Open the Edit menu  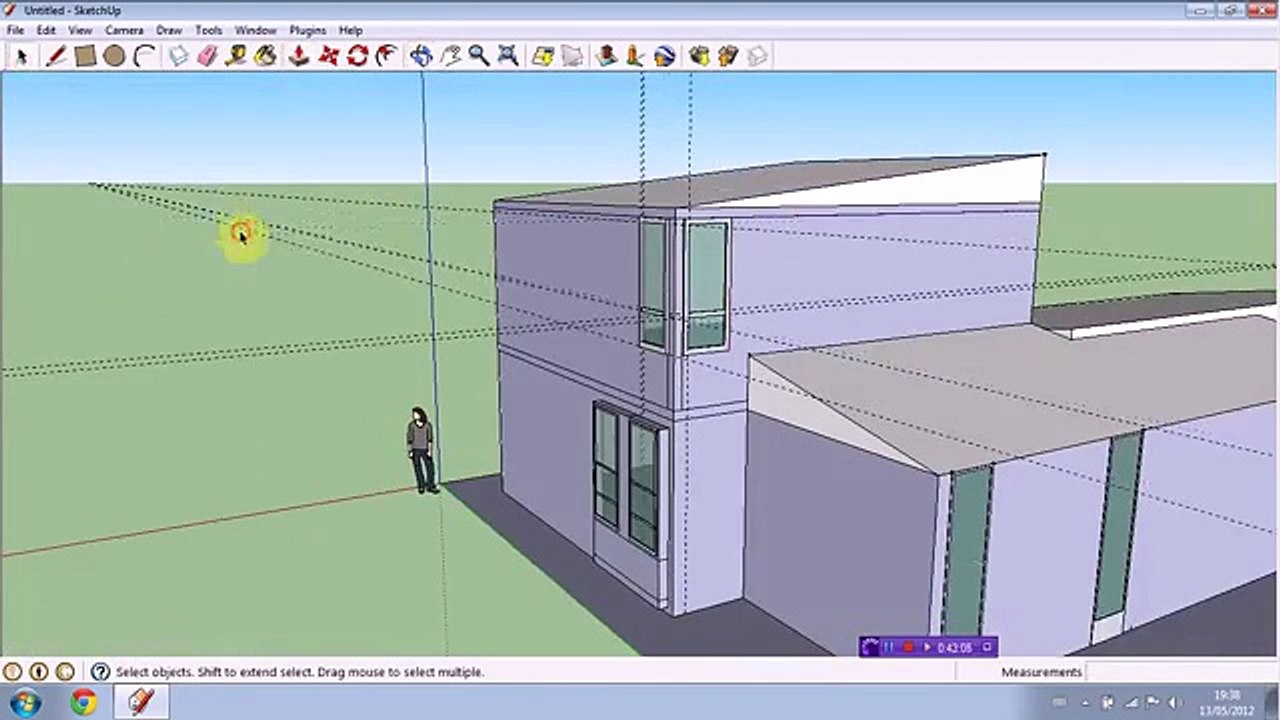tap(46, 31)
